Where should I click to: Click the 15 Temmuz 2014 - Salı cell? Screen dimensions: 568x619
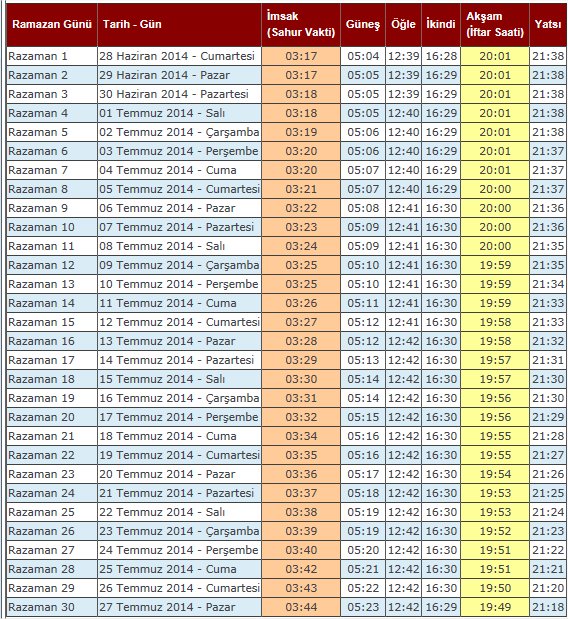(179, 379)
